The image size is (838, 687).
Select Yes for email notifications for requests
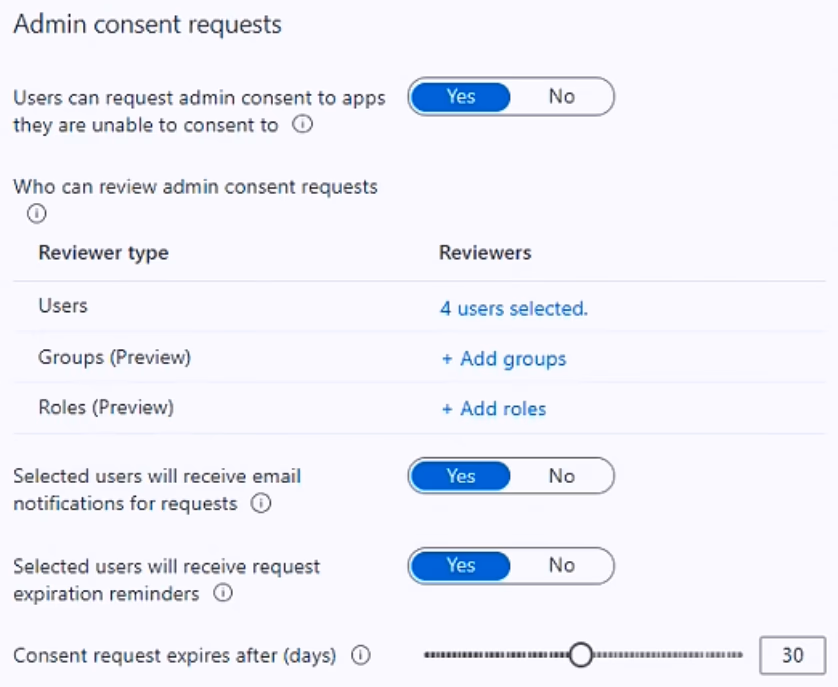tap(461, 476)
